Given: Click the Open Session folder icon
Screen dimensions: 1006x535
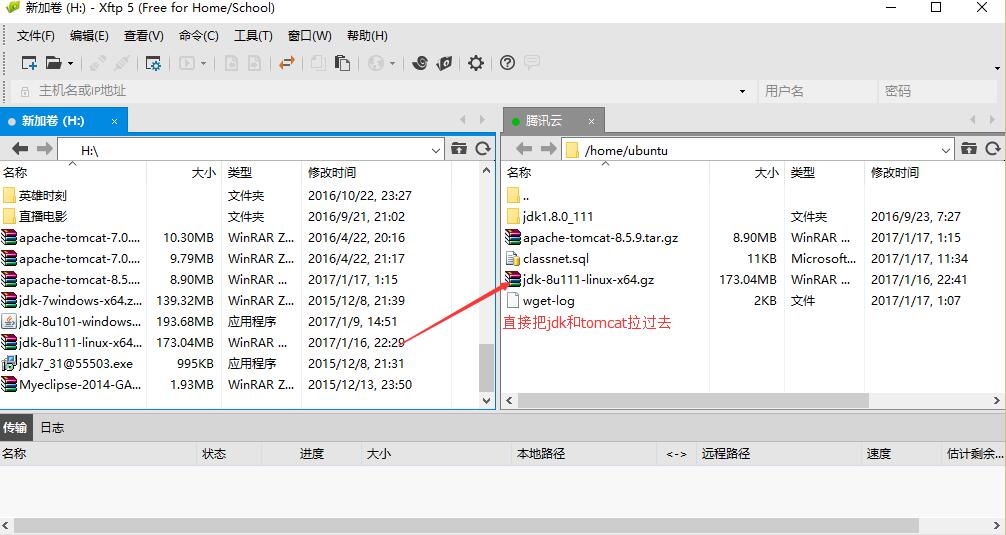Looking at the screenshot, I should click(54, 63).
